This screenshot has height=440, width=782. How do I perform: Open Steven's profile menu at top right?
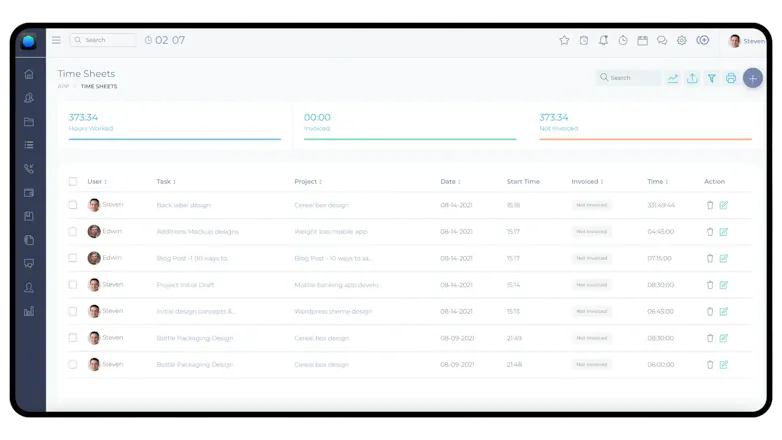[746, 41]
